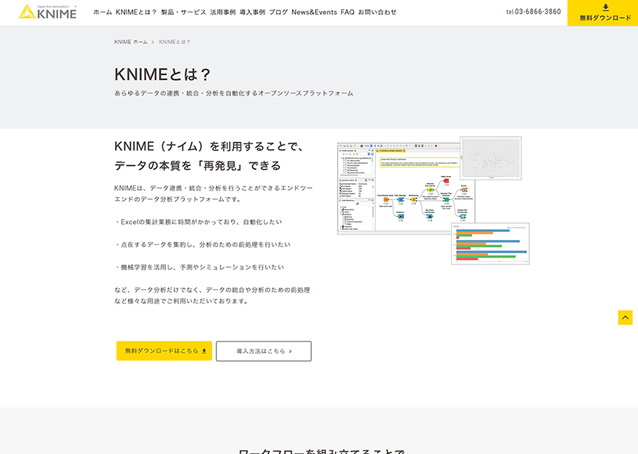Open お問い合わせ contact page

pyautogui.click(x=377, y=12)
